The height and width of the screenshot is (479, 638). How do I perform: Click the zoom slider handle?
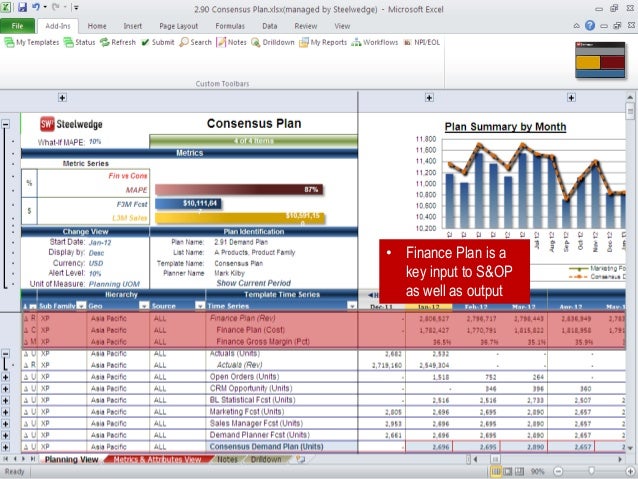coord(591,471)
